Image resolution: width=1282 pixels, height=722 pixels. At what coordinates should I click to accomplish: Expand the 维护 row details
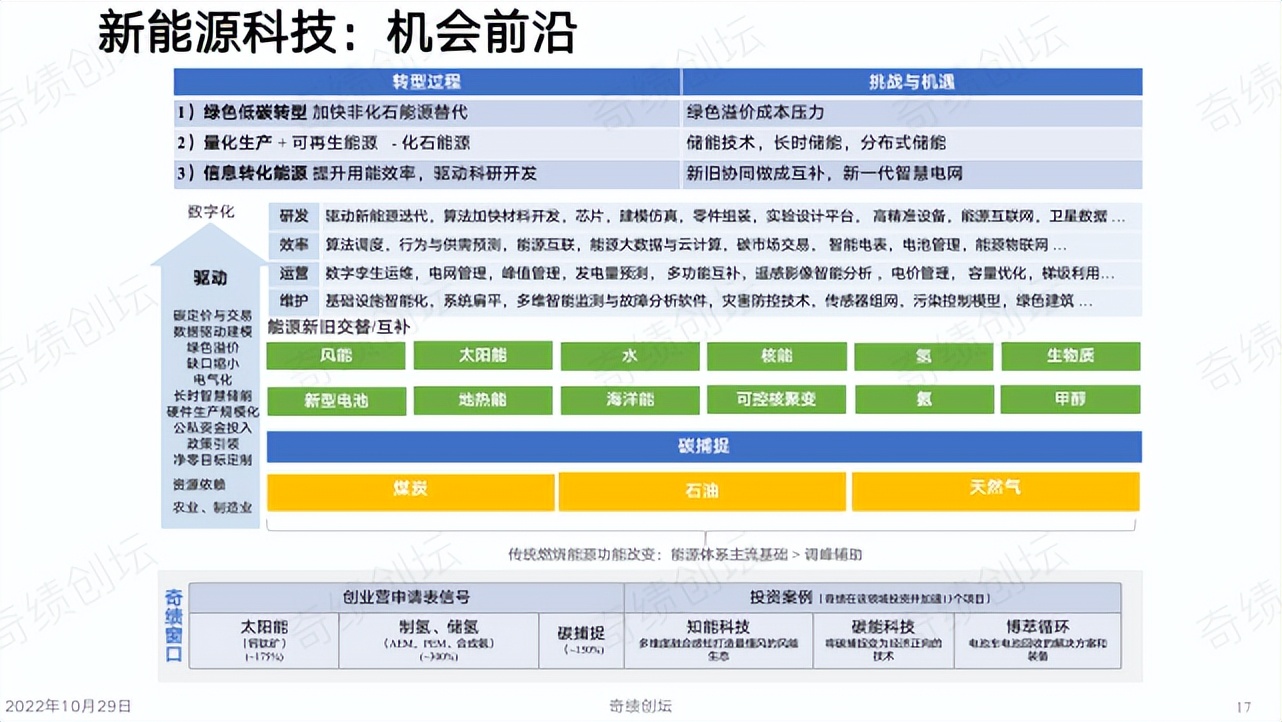coord(293,298)
